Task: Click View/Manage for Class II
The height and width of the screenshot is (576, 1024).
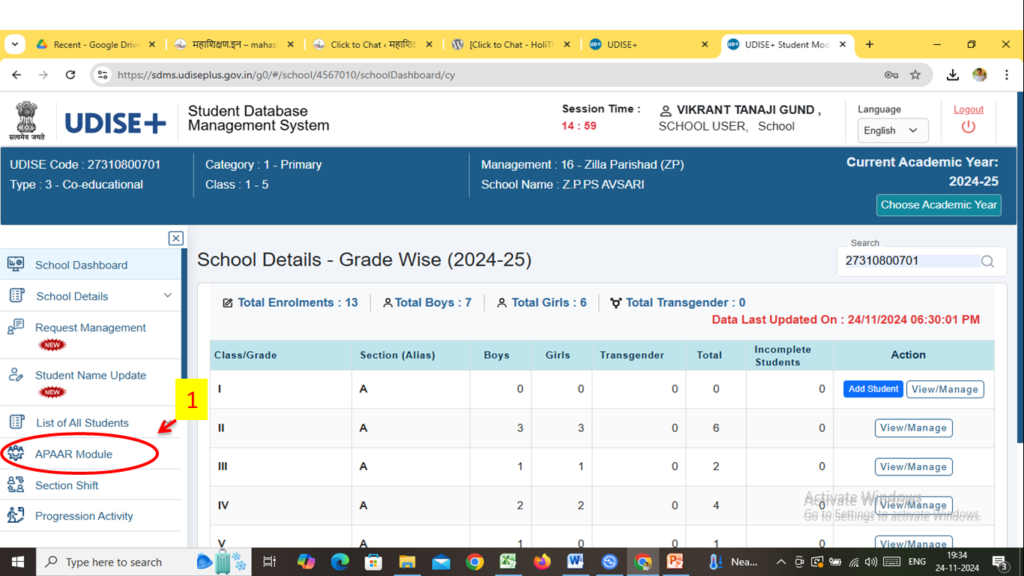Action: coord(913,428)
